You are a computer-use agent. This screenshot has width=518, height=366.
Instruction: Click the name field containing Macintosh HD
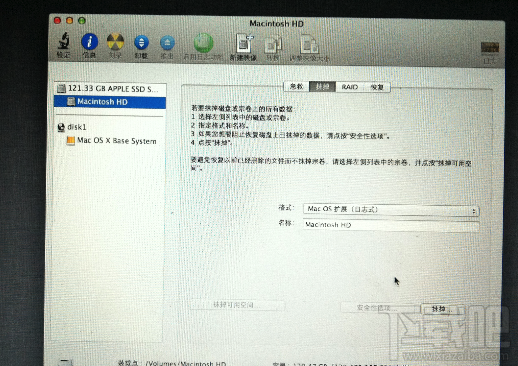pyautogui.click(x=391, y=225)
